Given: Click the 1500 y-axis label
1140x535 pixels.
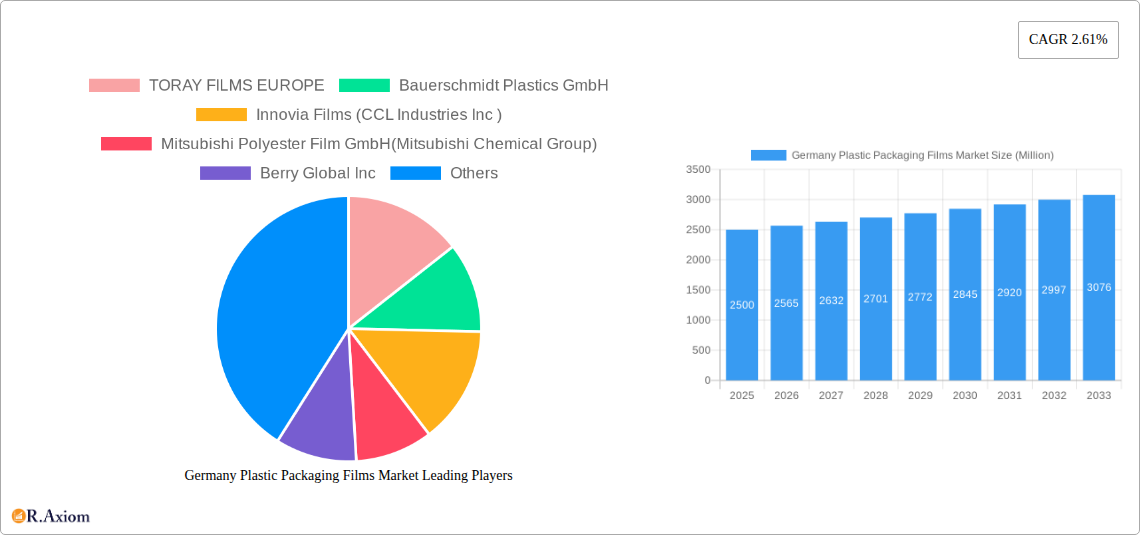Looking at the screenshot, I should pyautogui.click(x=698, y=290).
